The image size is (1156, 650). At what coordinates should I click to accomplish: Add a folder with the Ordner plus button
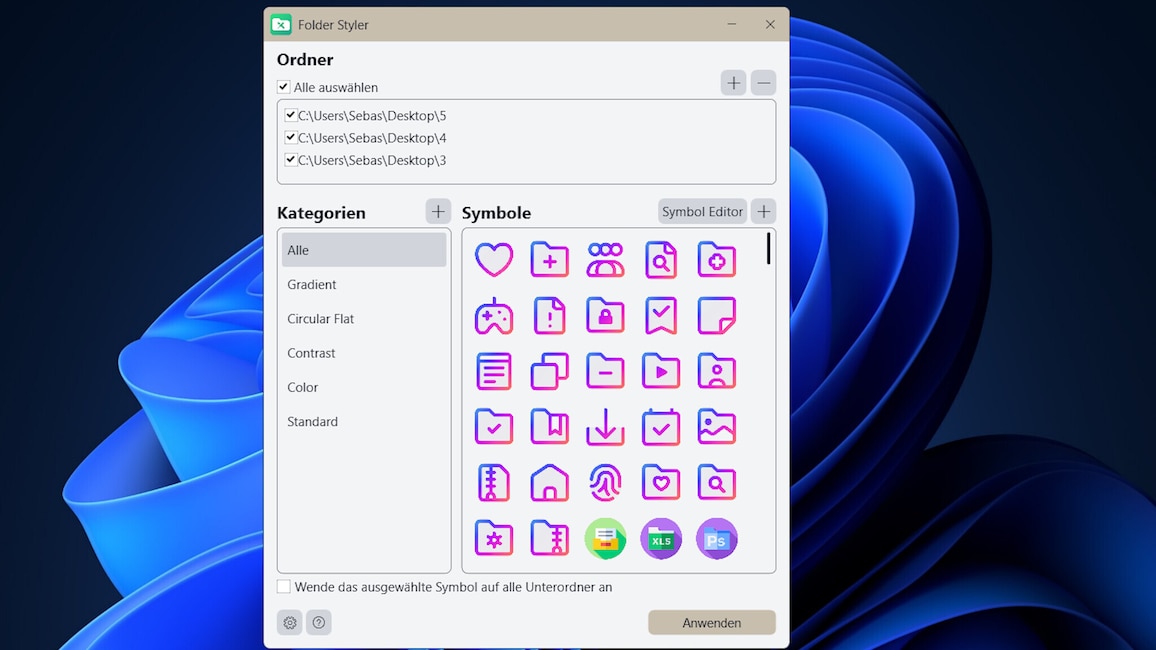tap(734, 83)
